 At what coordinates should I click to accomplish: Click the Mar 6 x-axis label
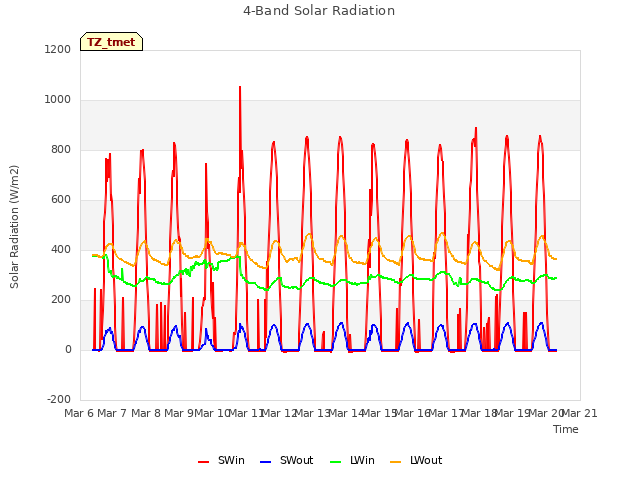(x=79, y=413)
